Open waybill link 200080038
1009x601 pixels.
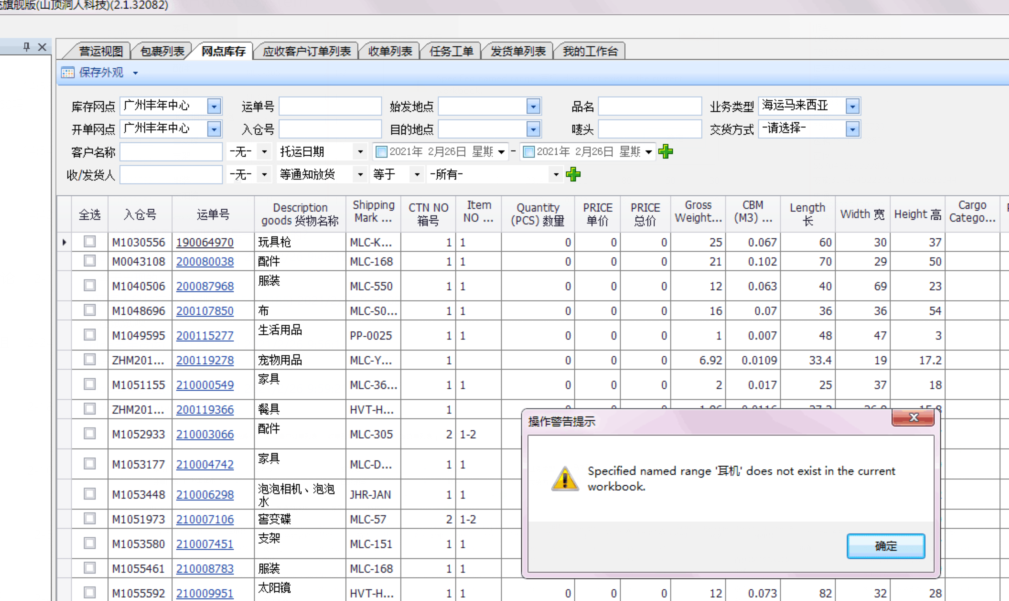[x=205, y=261]
